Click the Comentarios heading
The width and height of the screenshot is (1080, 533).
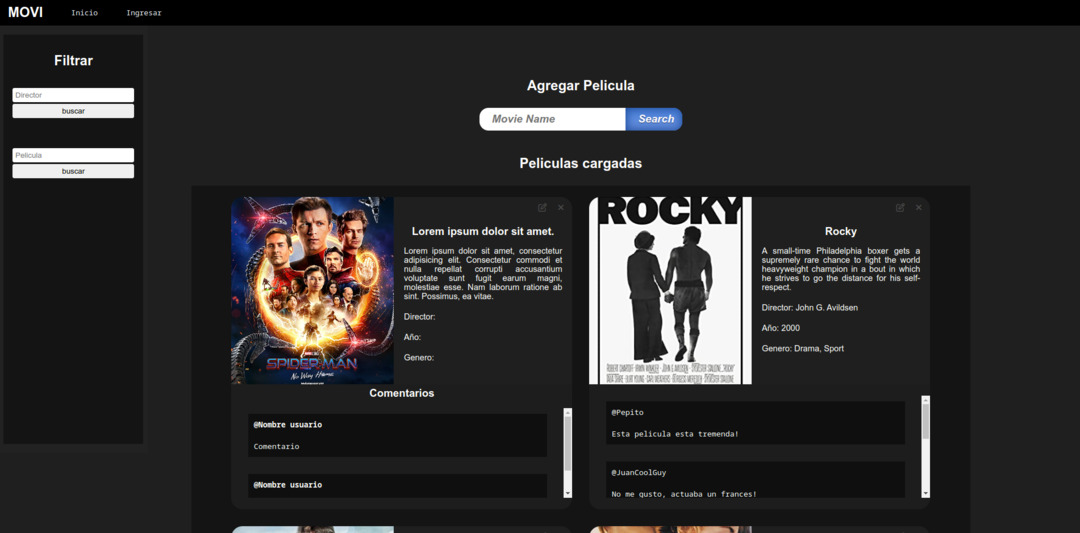tap(402, 393)
